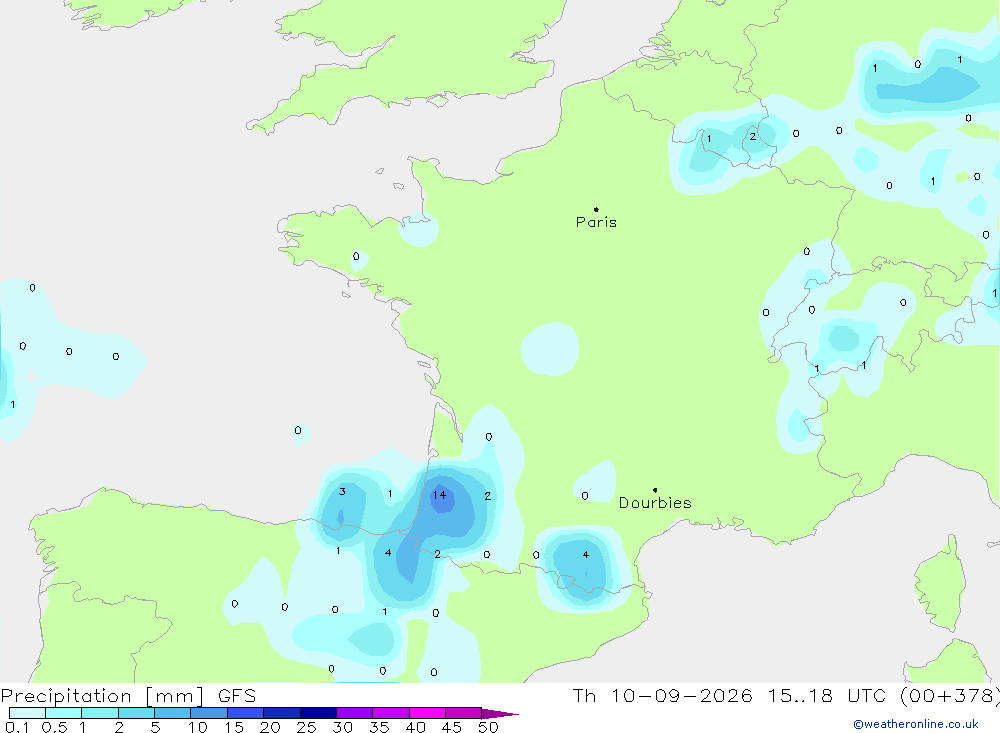This screenshot has height=733, width=1000.
Task: Click the '50' legend scale label
Action: (488, 727)
